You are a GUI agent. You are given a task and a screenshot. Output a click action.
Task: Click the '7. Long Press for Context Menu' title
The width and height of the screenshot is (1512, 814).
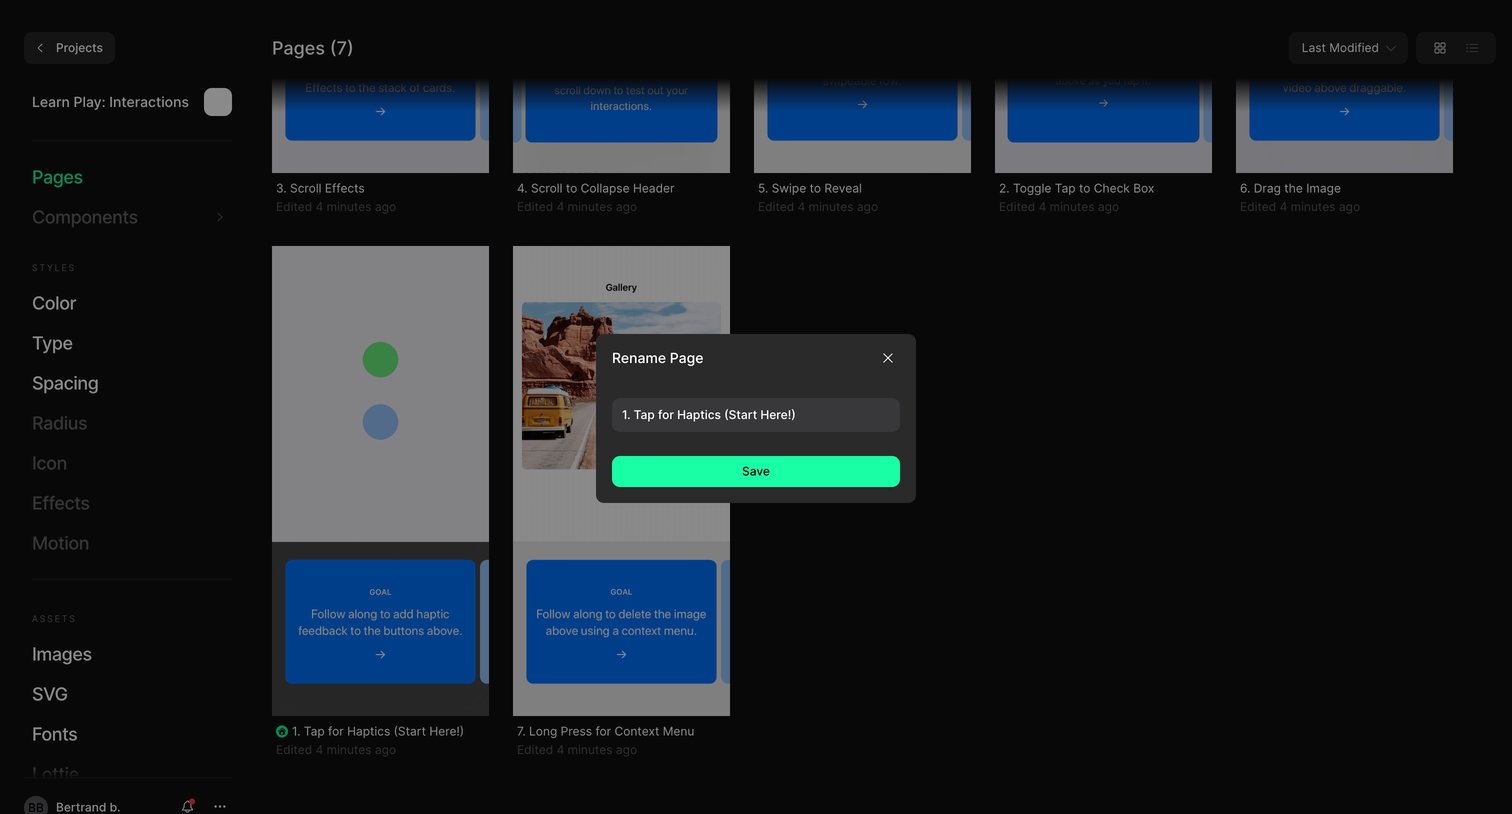pyautogui.click(x=605, y=731)
